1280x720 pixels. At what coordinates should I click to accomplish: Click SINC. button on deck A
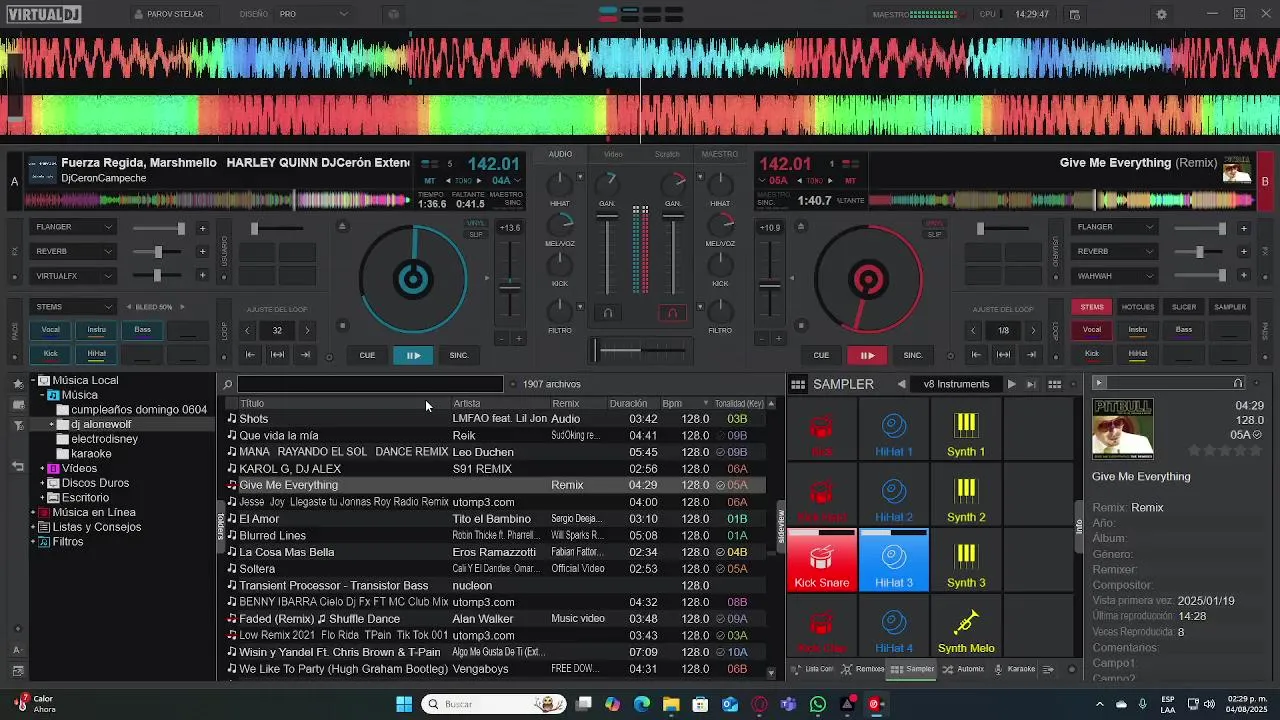coord(459,355)
